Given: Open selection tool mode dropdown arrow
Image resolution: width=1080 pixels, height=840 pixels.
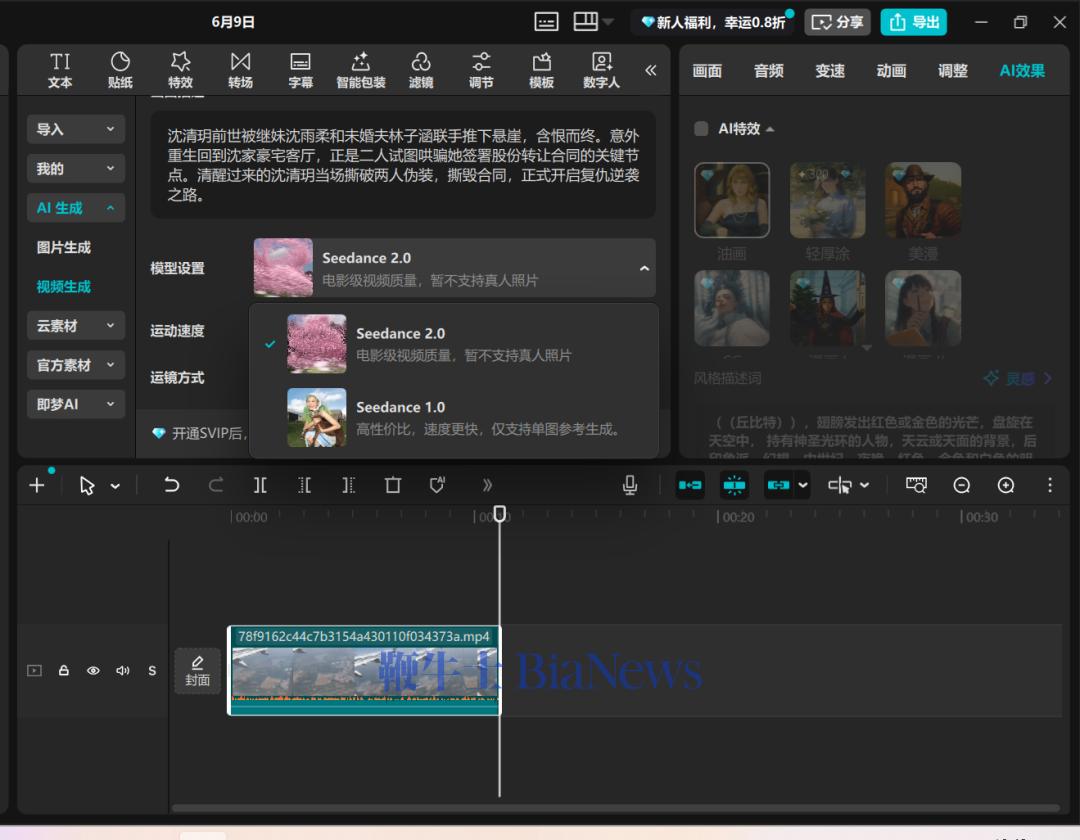Looking at the screenshot, I should coord(115,486).
